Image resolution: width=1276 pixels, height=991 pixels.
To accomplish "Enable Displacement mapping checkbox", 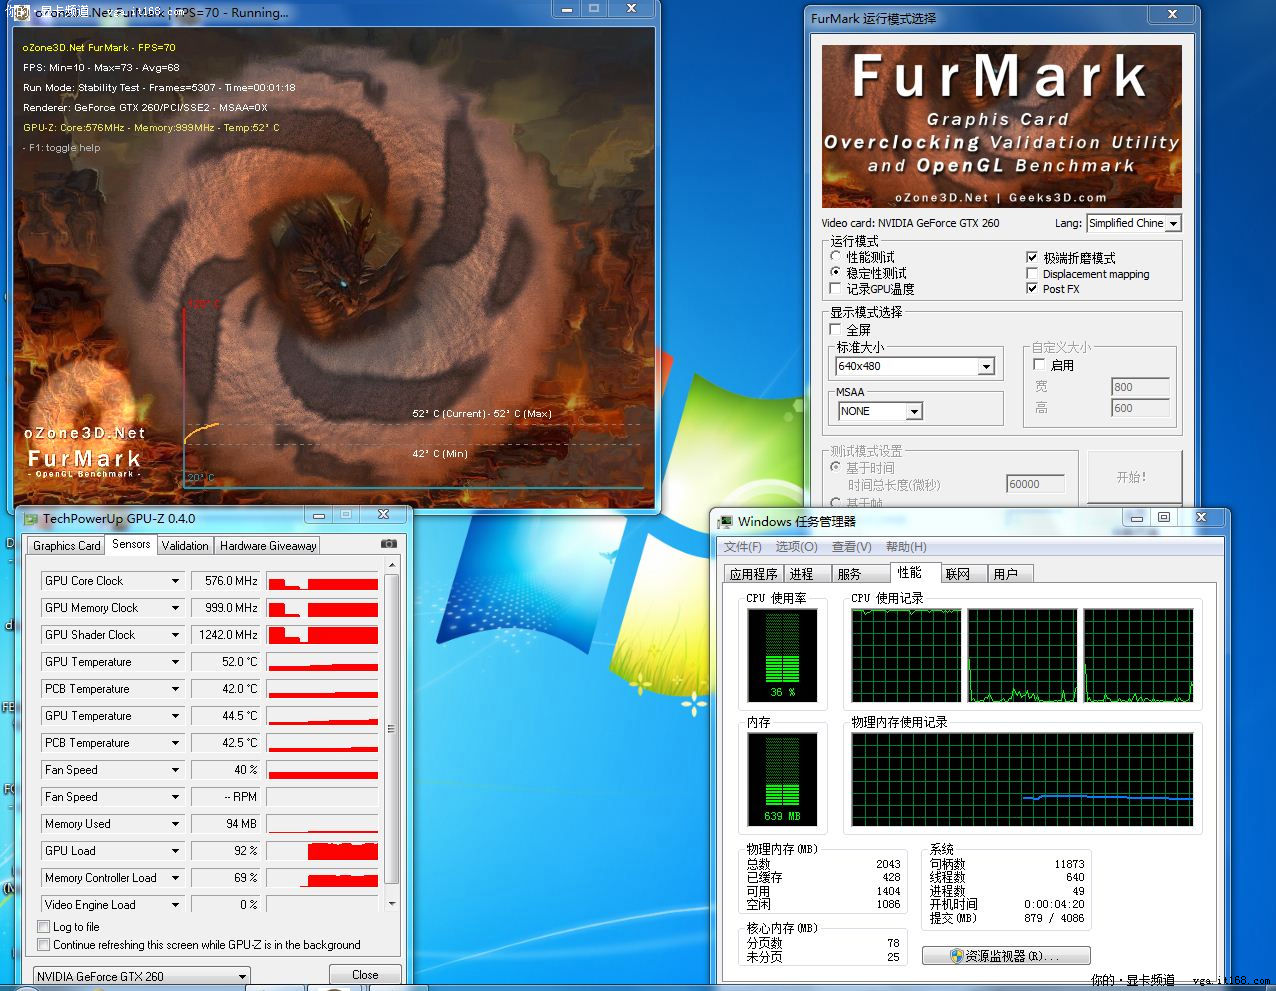I will [1032, 273].
